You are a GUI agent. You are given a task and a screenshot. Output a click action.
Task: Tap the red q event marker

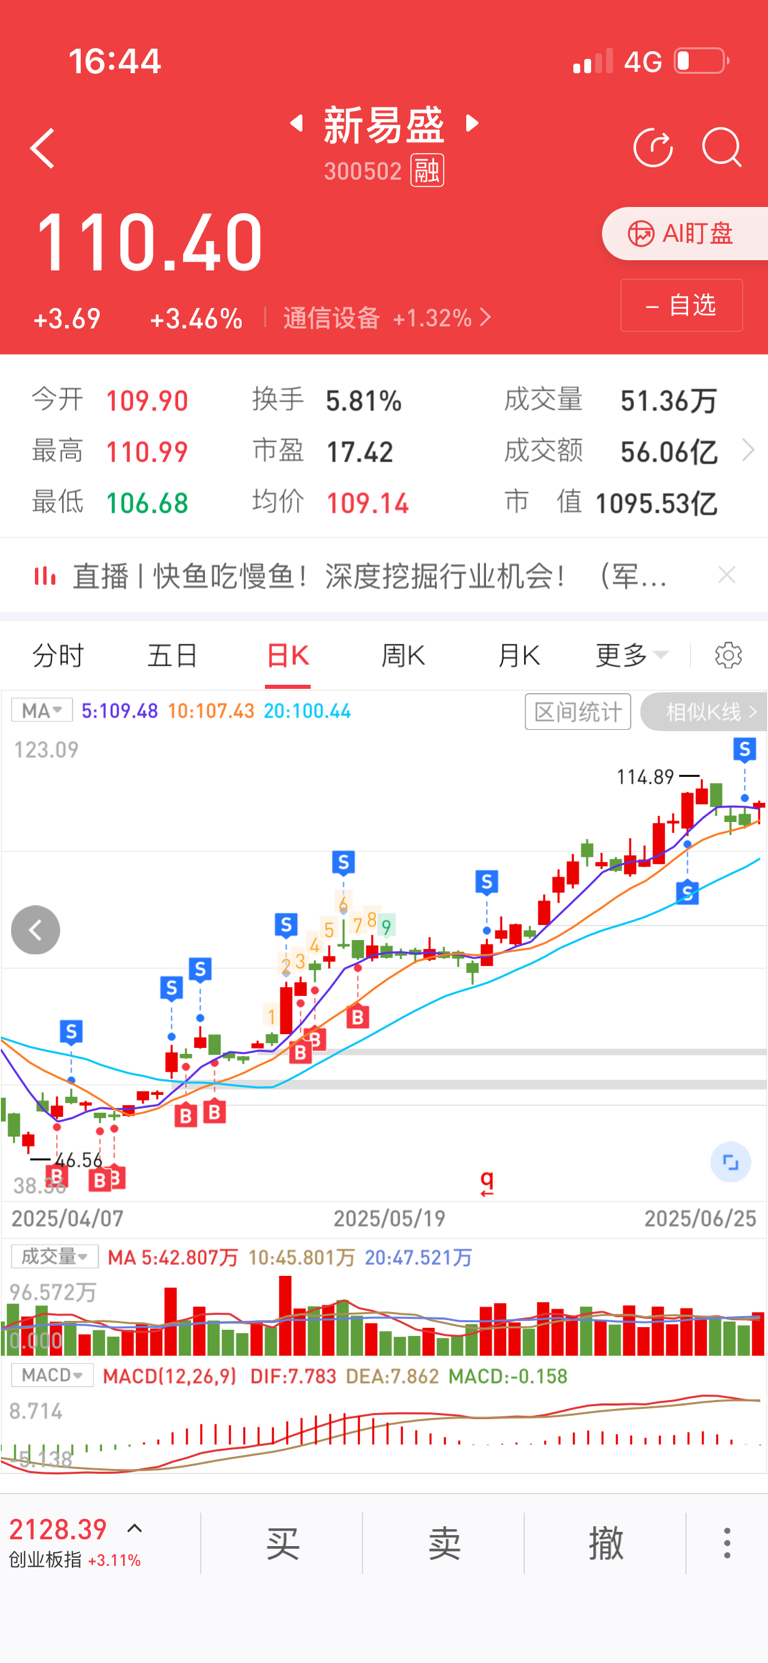[x=487, y=1184]
